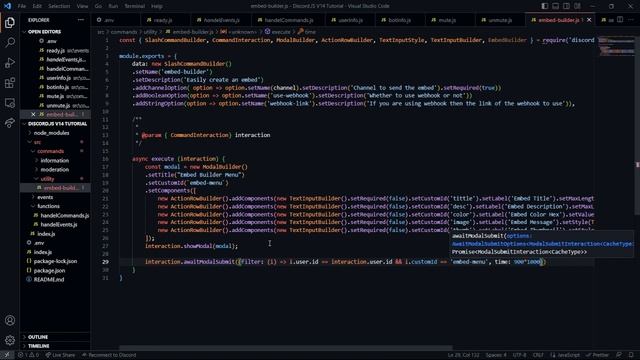Collapse the utility folder
Viewport: 640px width, 360px height.
click(47, 179)
